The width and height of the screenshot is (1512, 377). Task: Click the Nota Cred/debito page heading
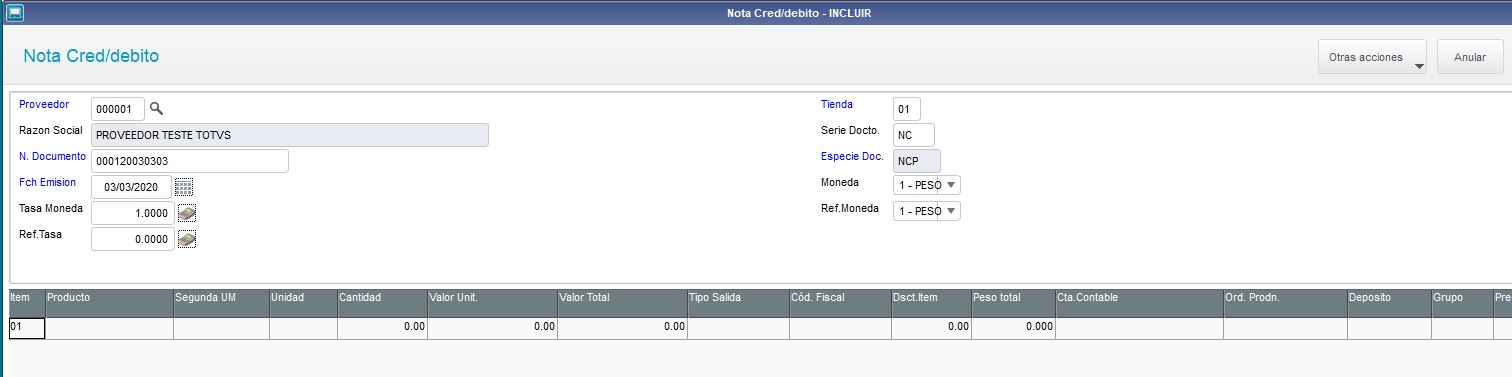(x=91, y=55)
